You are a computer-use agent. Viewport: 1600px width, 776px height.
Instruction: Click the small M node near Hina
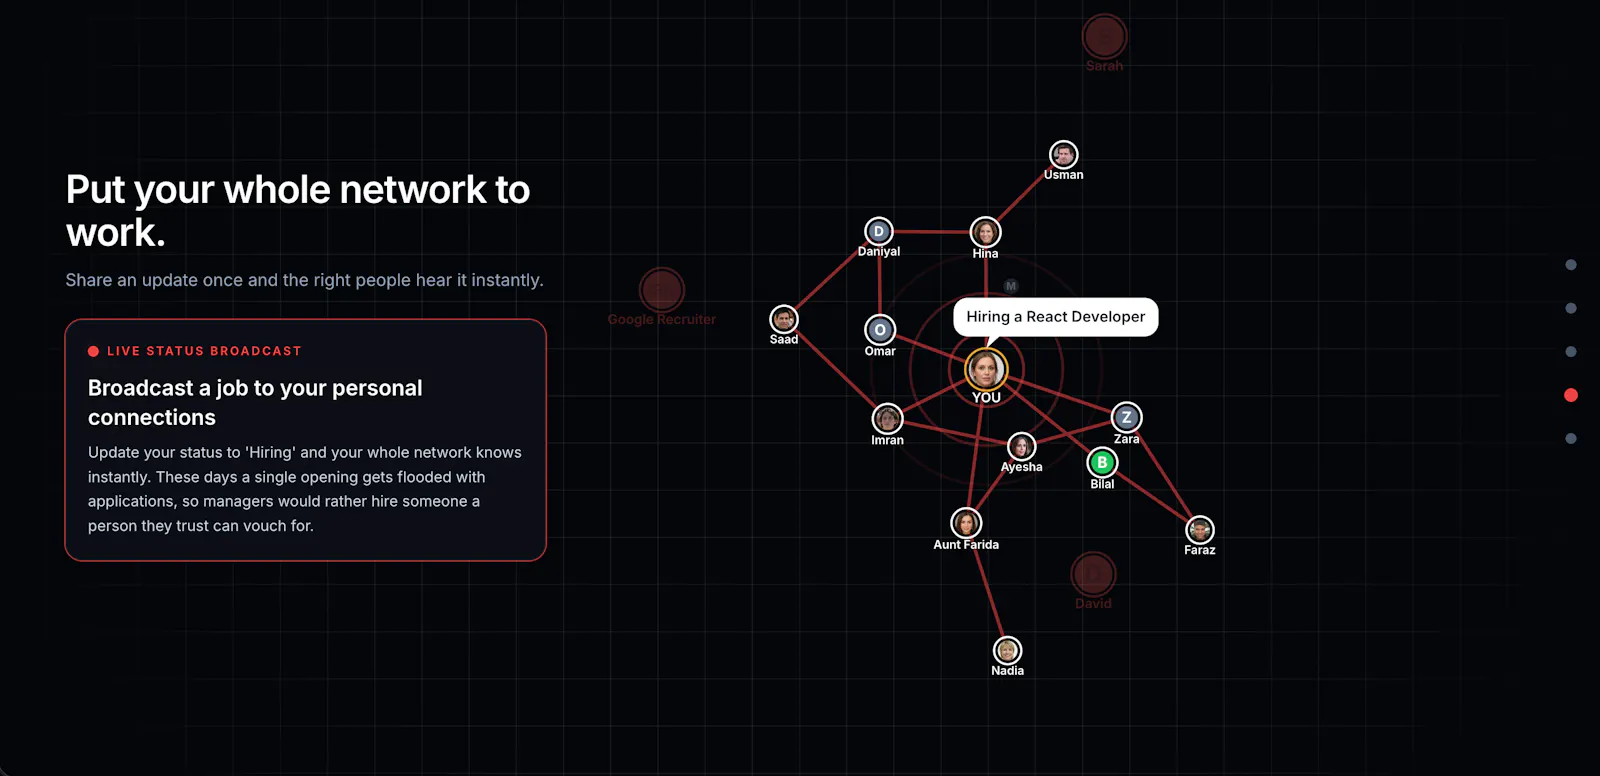[x=1011, y=286]
